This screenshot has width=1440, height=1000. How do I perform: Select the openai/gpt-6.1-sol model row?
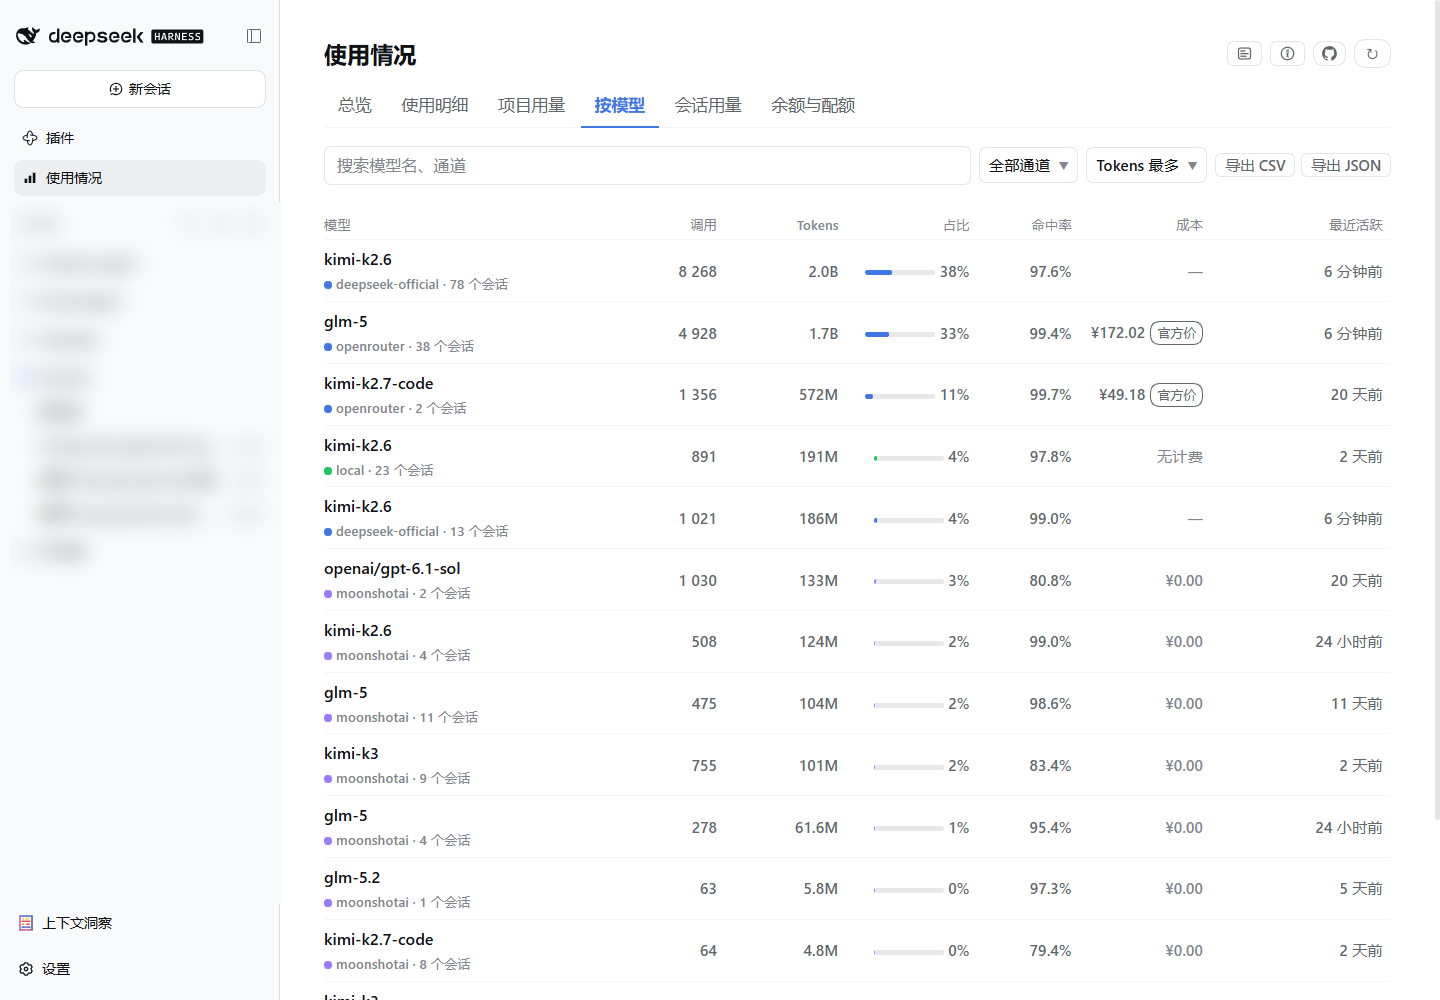[857, 580]
